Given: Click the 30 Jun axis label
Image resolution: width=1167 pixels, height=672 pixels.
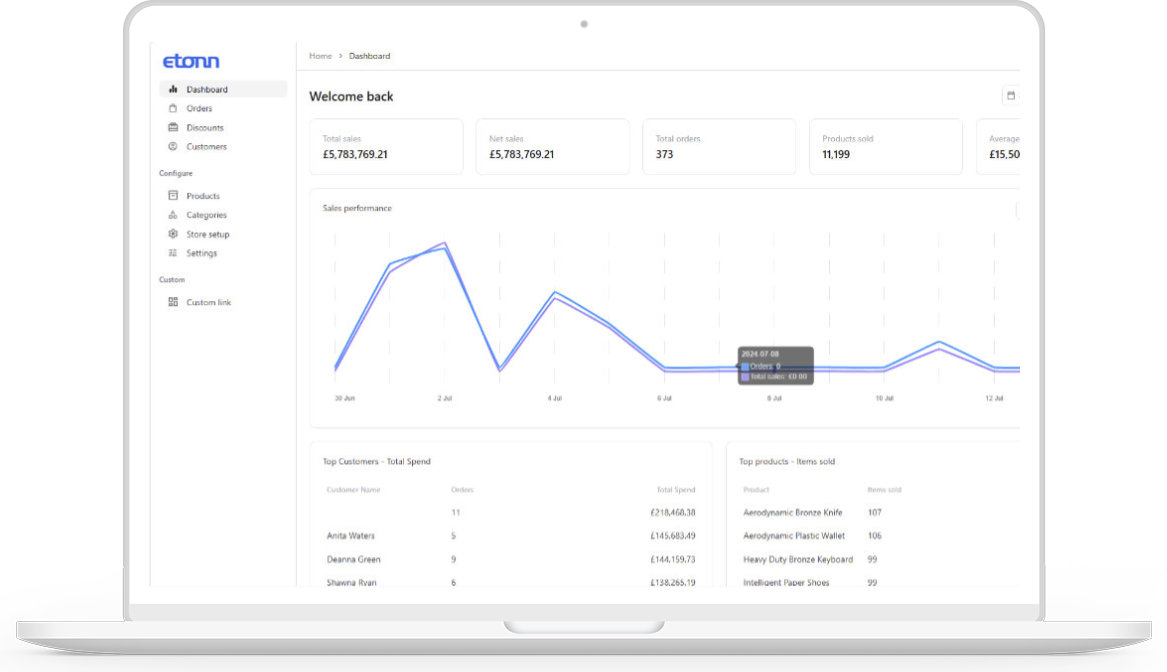Looking at the screenshot, I should pyautogui.click(x=345, y=399).
